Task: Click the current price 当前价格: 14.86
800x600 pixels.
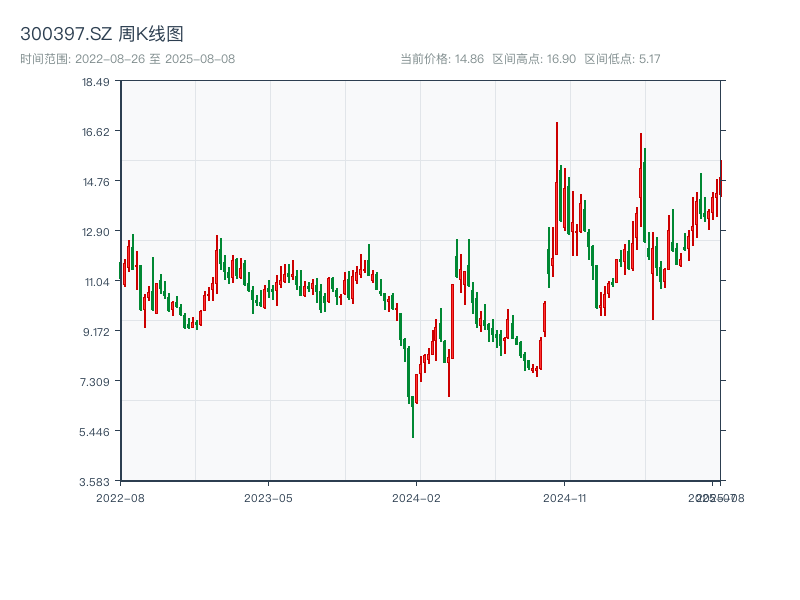Action: click(442, 59)
